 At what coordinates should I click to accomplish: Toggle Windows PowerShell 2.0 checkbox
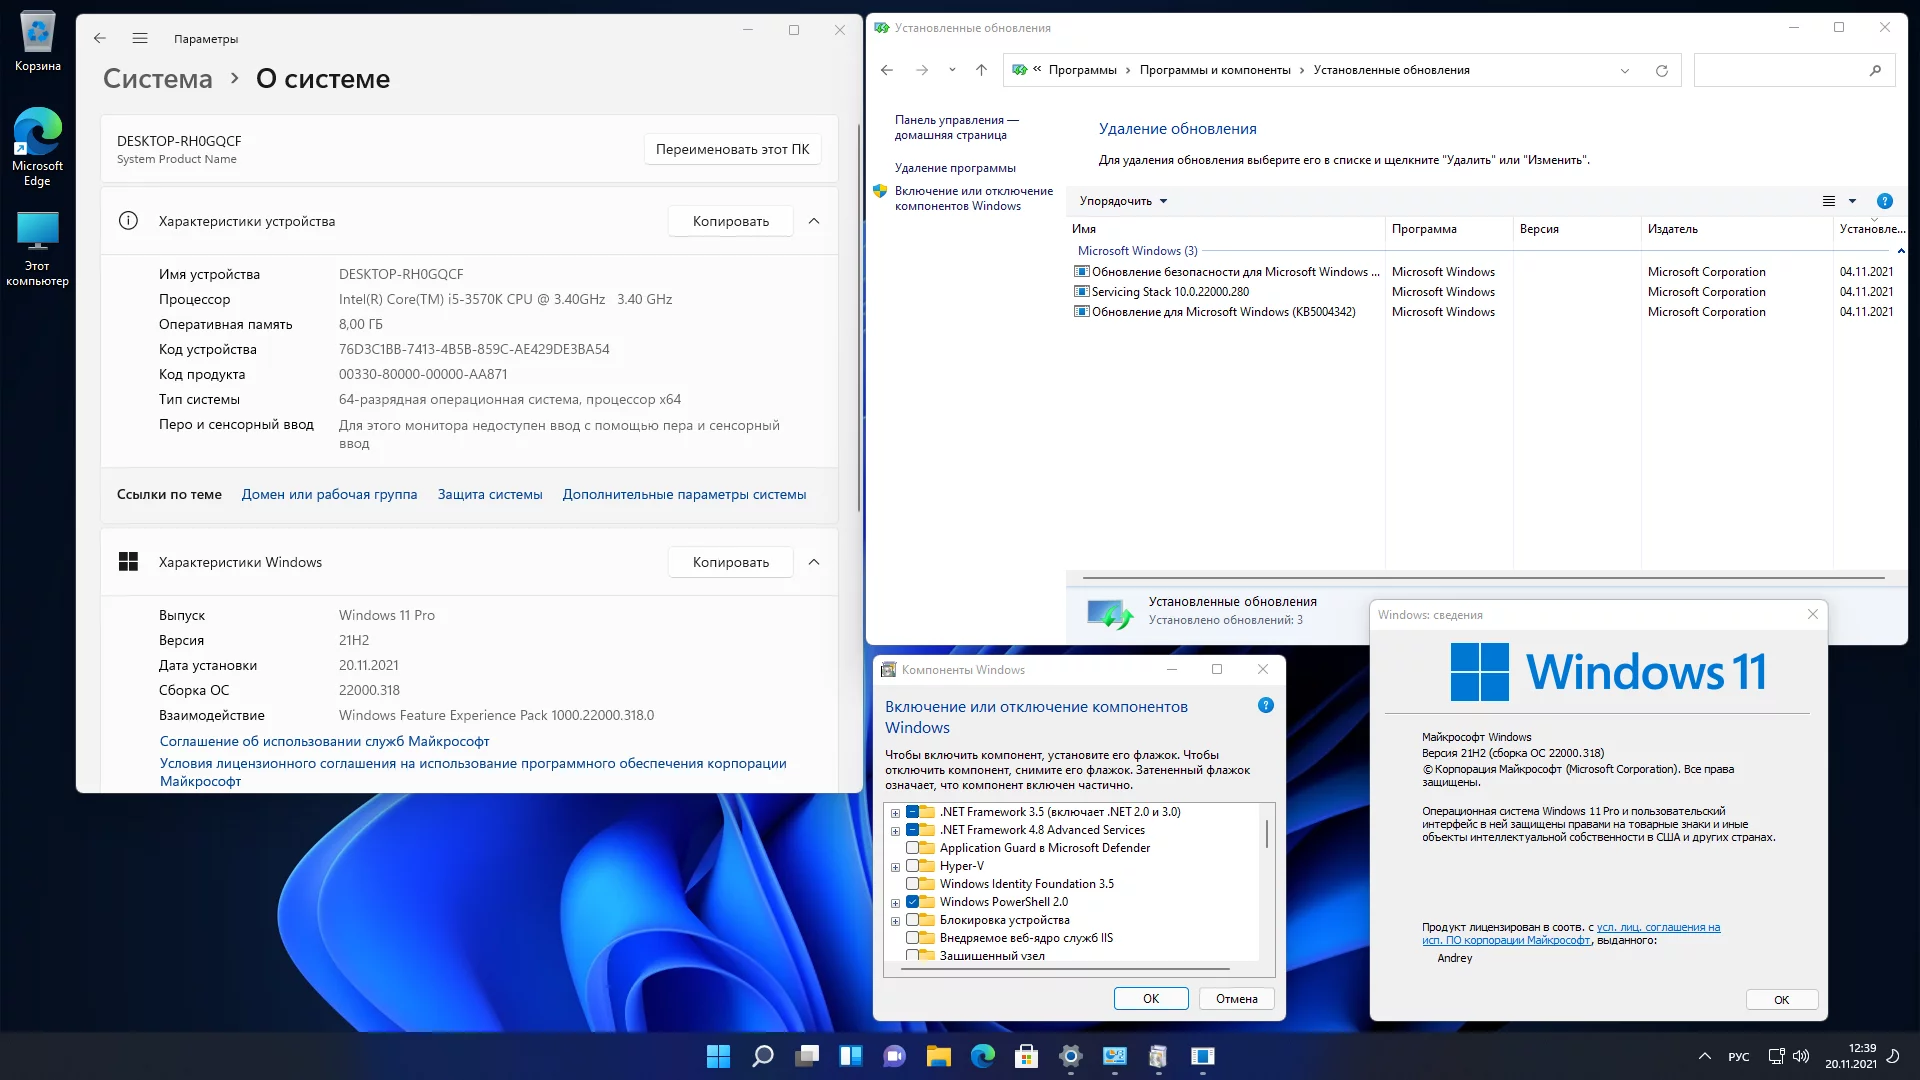(x=913, y=901)
